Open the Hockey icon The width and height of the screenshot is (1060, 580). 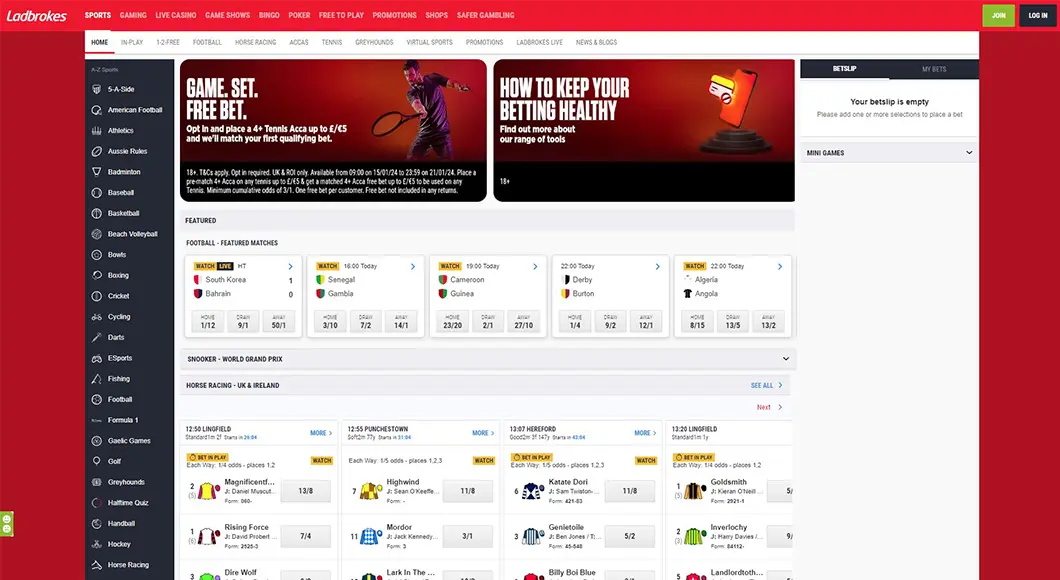point(97,544)
